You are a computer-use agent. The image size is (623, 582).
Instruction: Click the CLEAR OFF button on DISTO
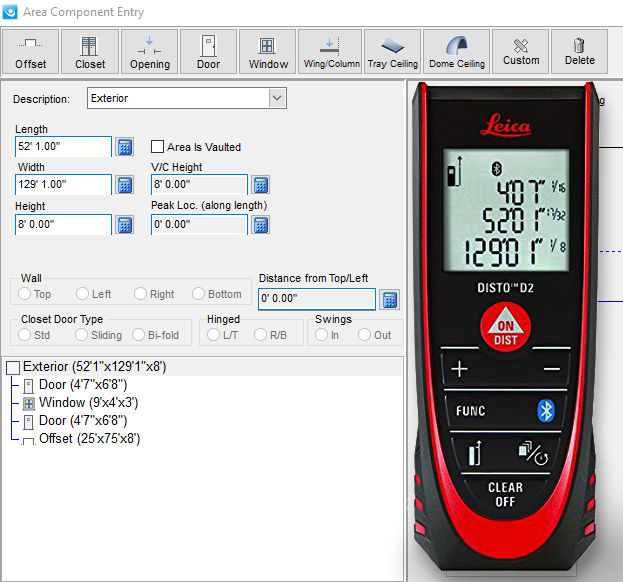click(x=505, y=494)
